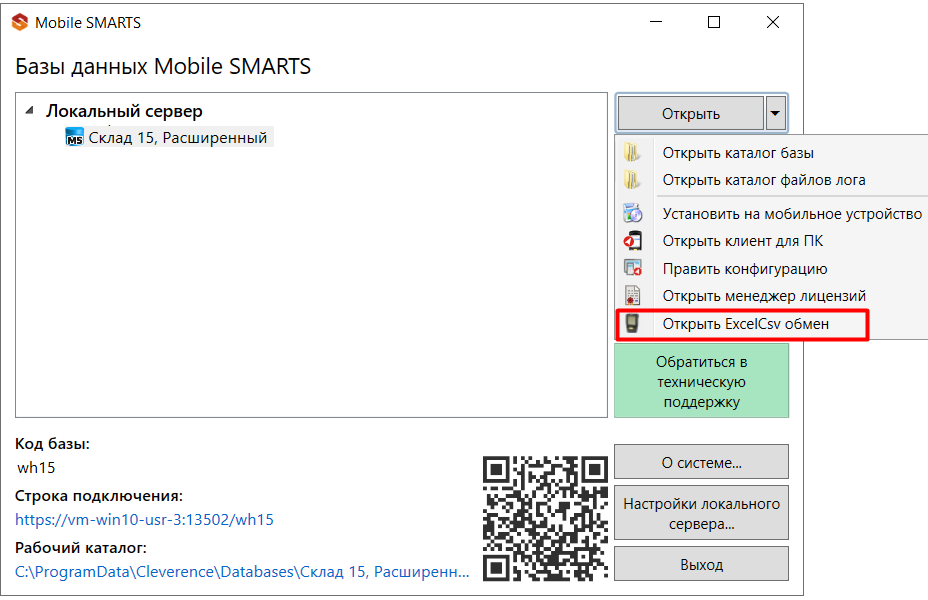
Task: Click the ExcelCsv exchange device icon
Action: pos(632,324)
